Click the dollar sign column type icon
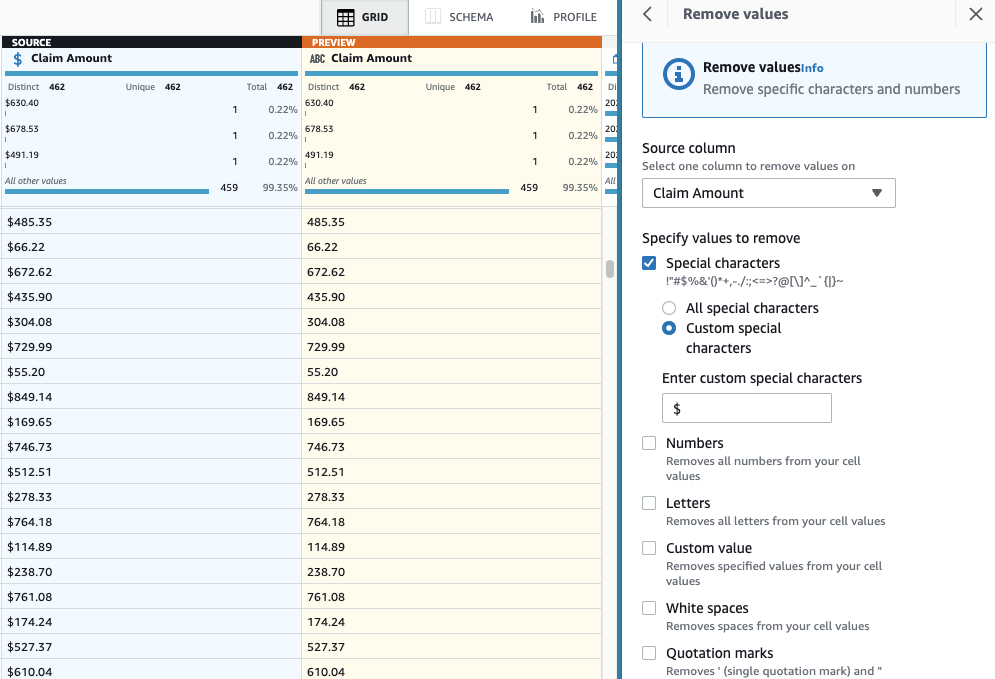This screenshot has width=995, height=679. pos(18,59)
